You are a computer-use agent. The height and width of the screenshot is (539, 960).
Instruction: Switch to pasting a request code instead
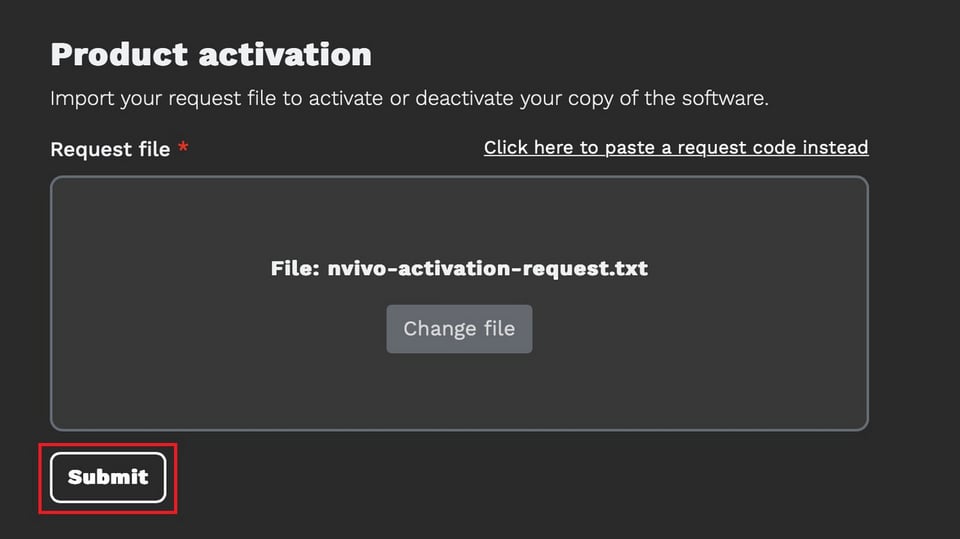point(676,148)
